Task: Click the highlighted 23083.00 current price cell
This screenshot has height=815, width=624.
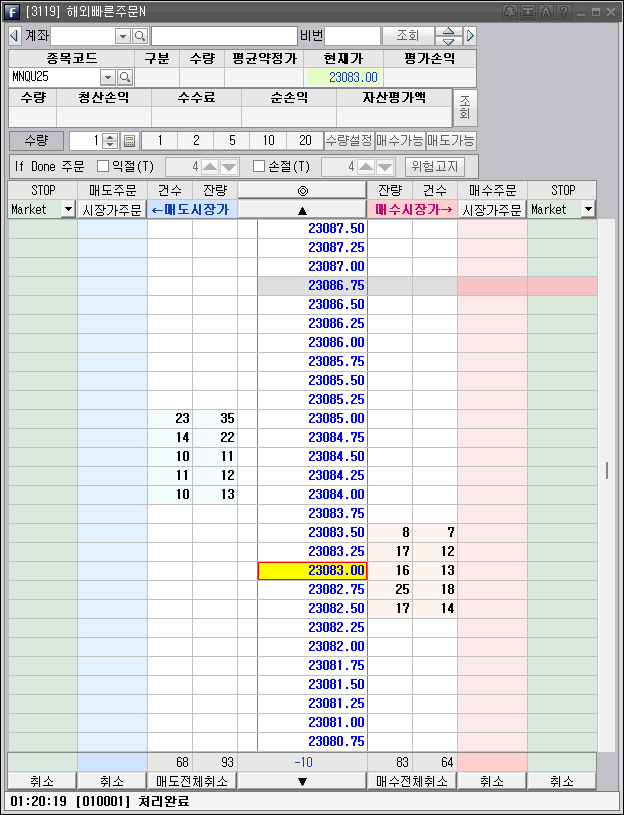Action: (x=312, y=571)
